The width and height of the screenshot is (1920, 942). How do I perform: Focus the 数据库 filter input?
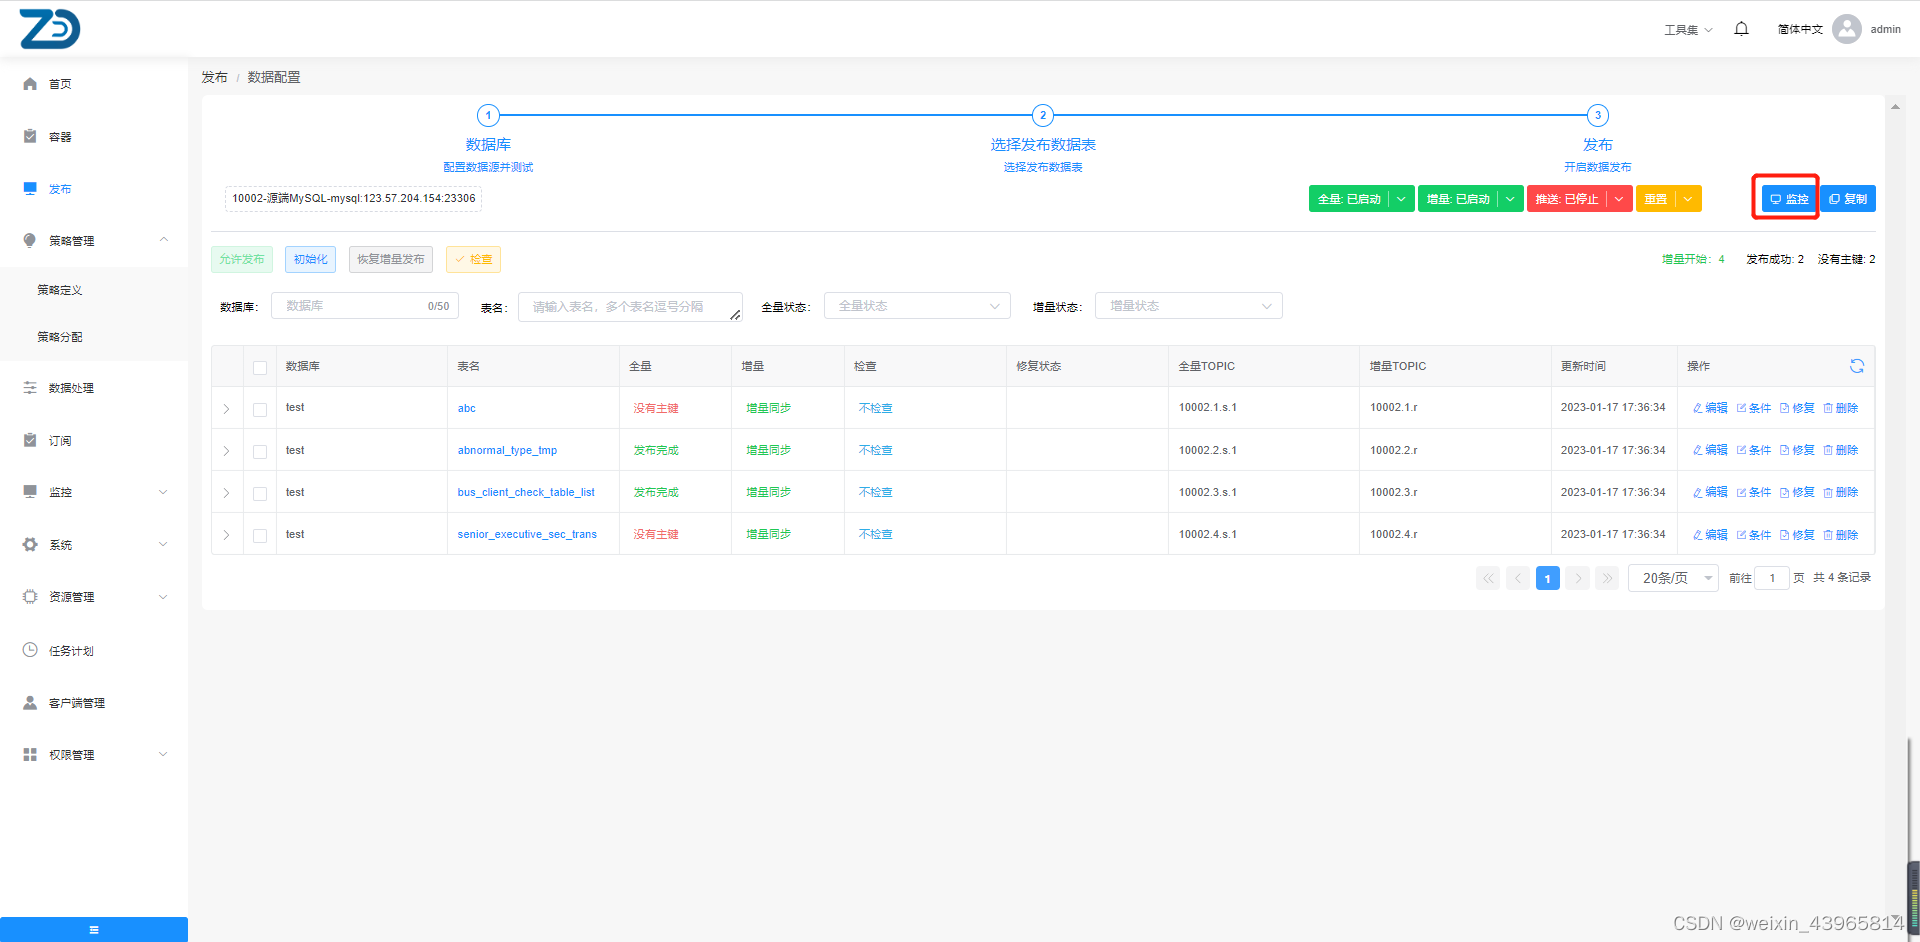tap(365, 306)
